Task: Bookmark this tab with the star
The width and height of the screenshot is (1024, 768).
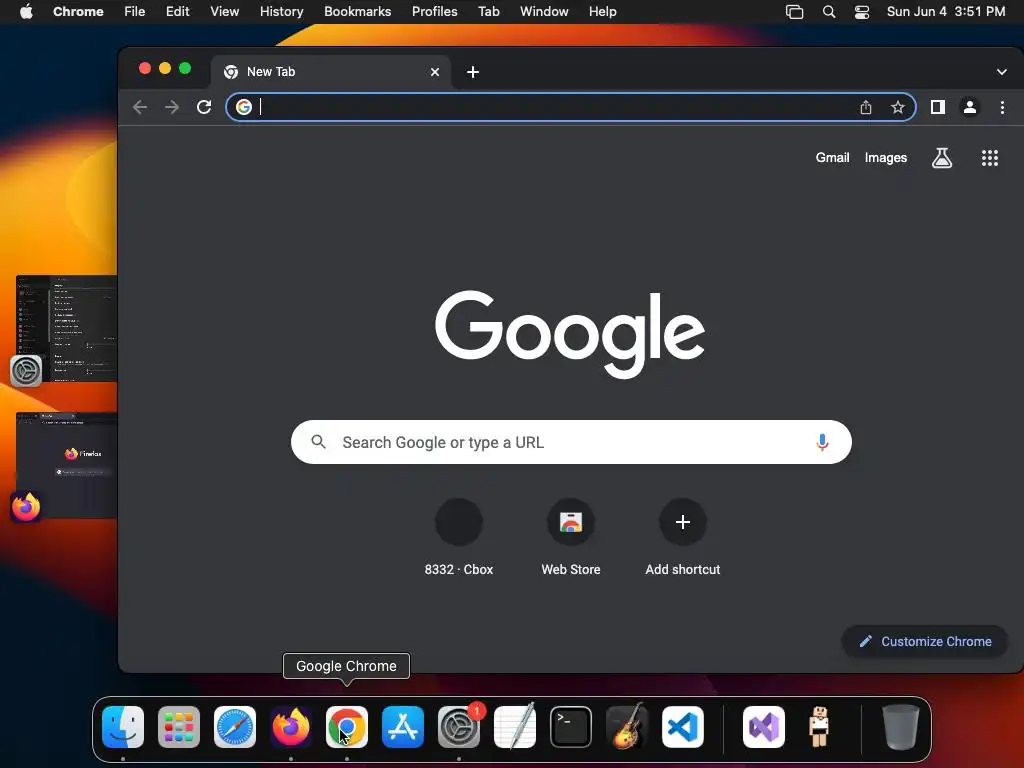Action: [898, 107]
